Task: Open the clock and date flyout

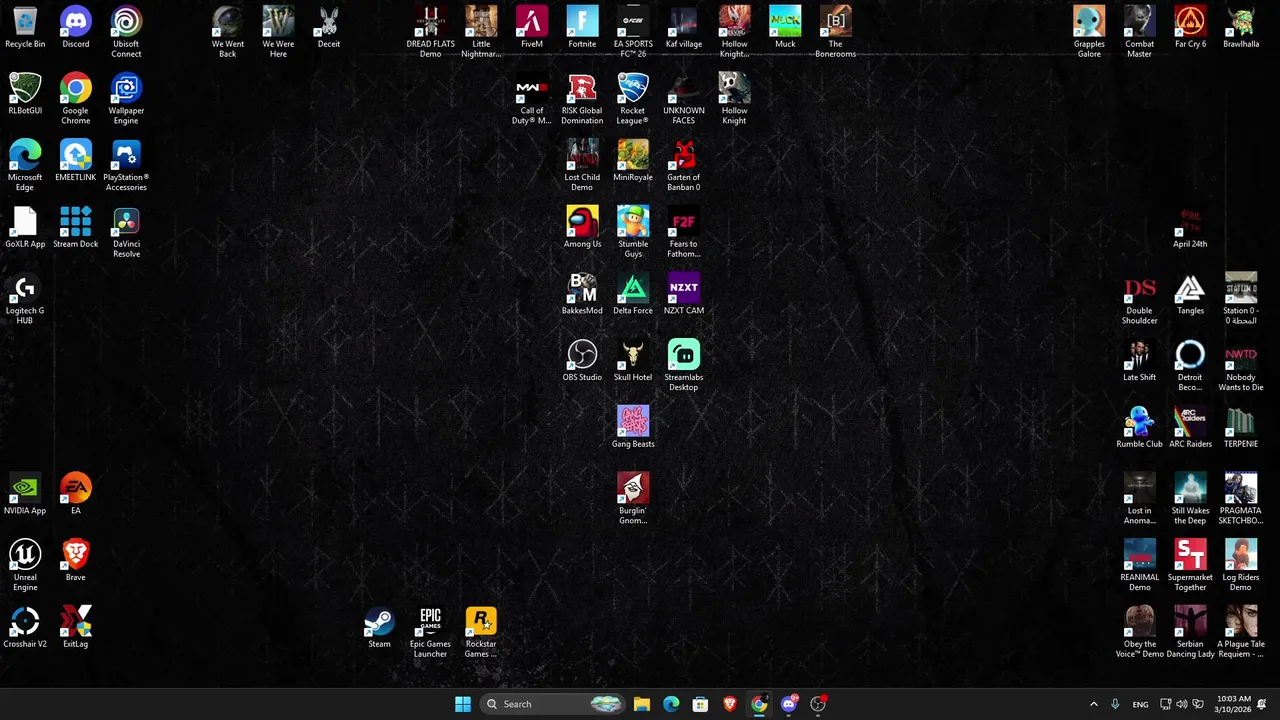Action: click(1233, 704)
